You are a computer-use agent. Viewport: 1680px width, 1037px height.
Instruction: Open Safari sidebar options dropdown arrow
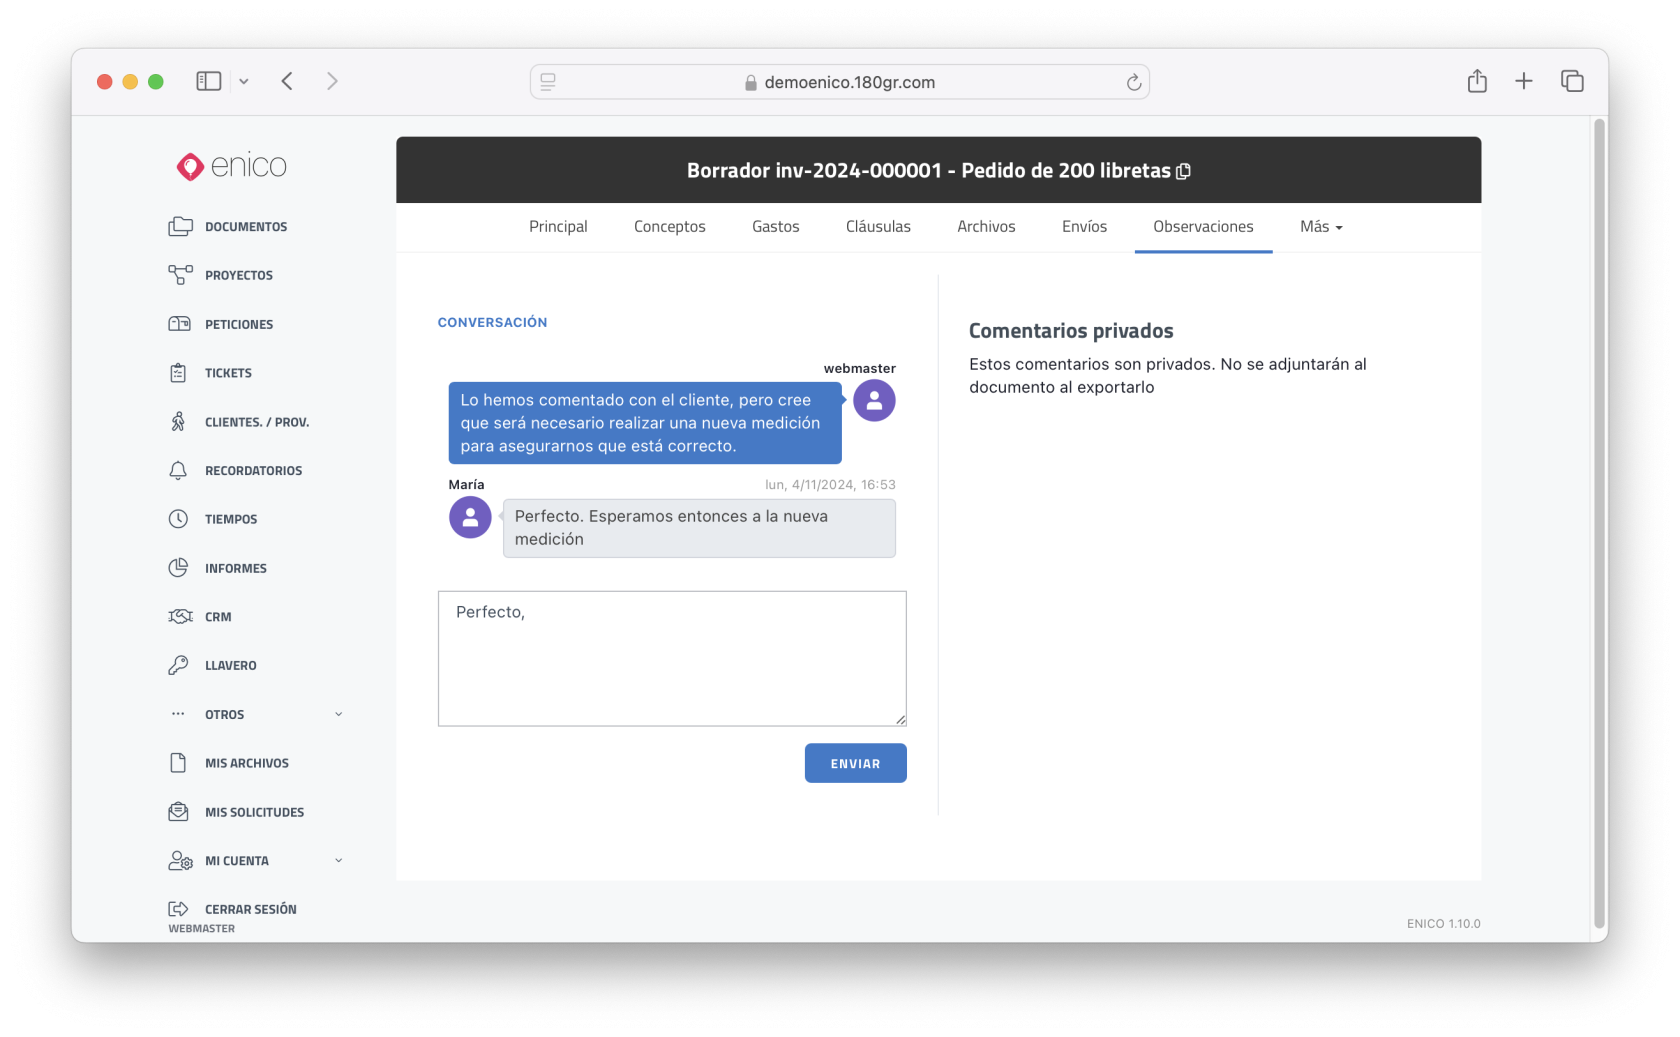click(243, 82)
